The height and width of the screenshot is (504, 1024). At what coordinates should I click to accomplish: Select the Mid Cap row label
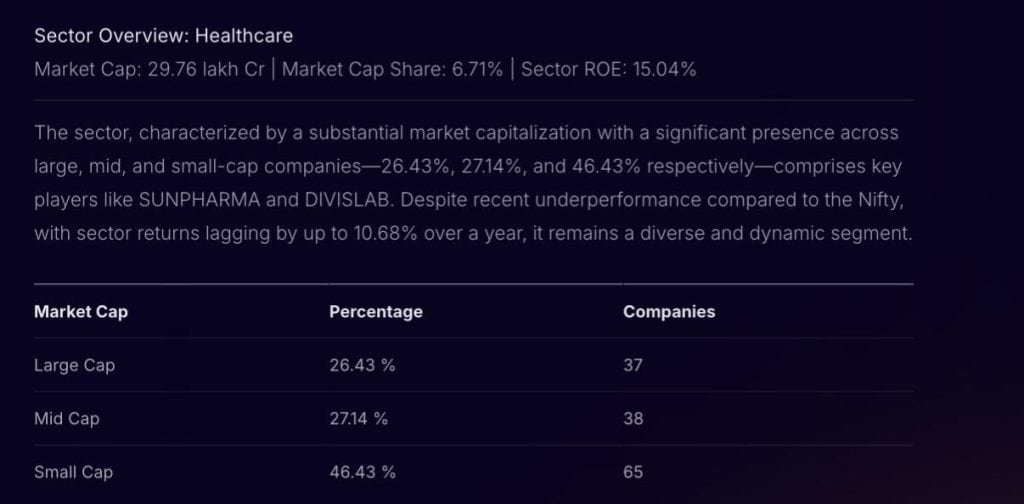(66, 419)
